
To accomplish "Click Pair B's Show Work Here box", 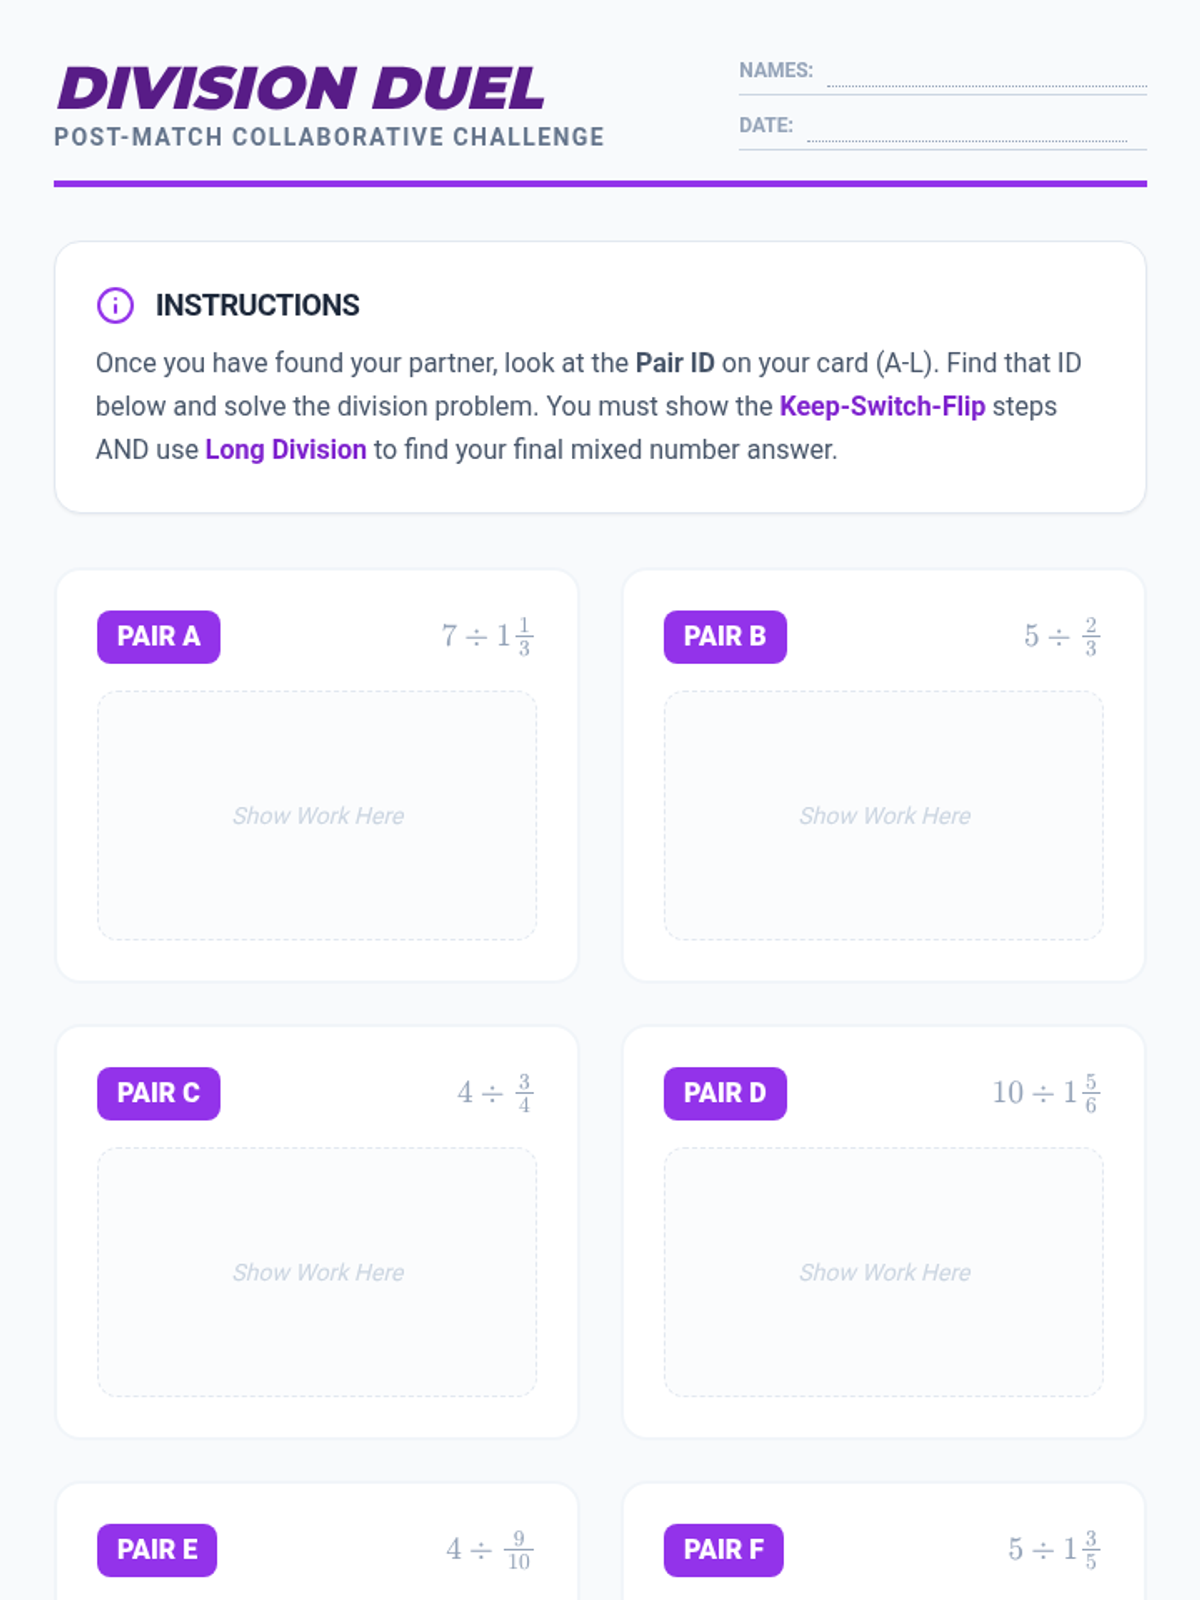I will (884, 816).
